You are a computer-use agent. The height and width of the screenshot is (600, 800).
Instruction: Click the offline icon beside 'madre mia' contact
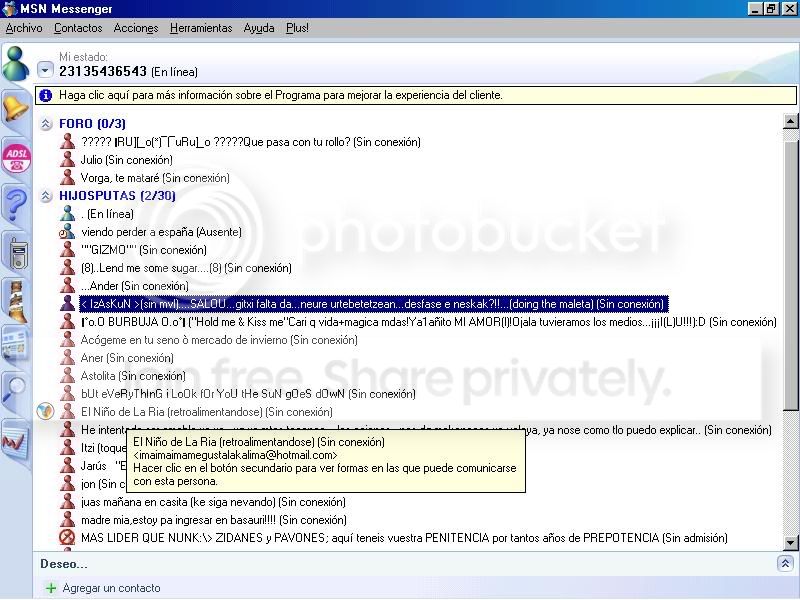pos(67,519)
